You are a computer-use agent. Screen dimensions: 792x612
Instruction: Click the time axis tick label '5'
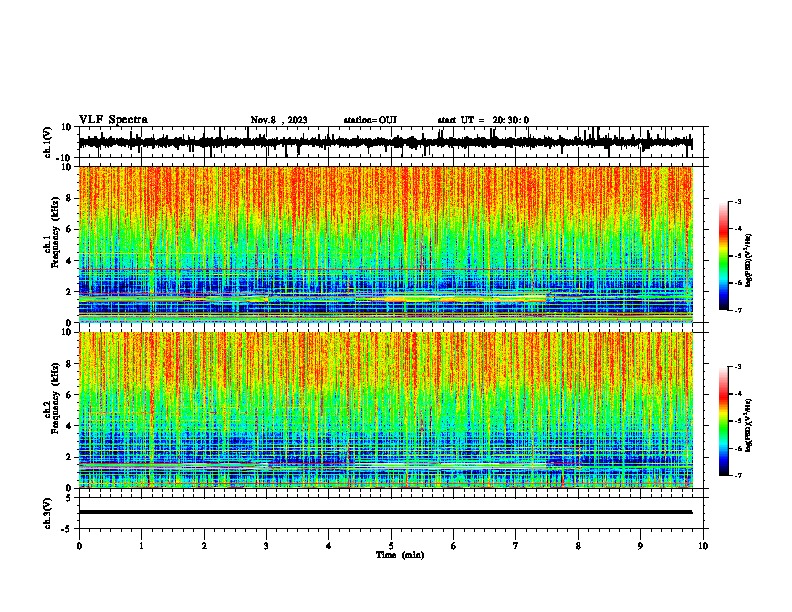[x=391, y=546]
